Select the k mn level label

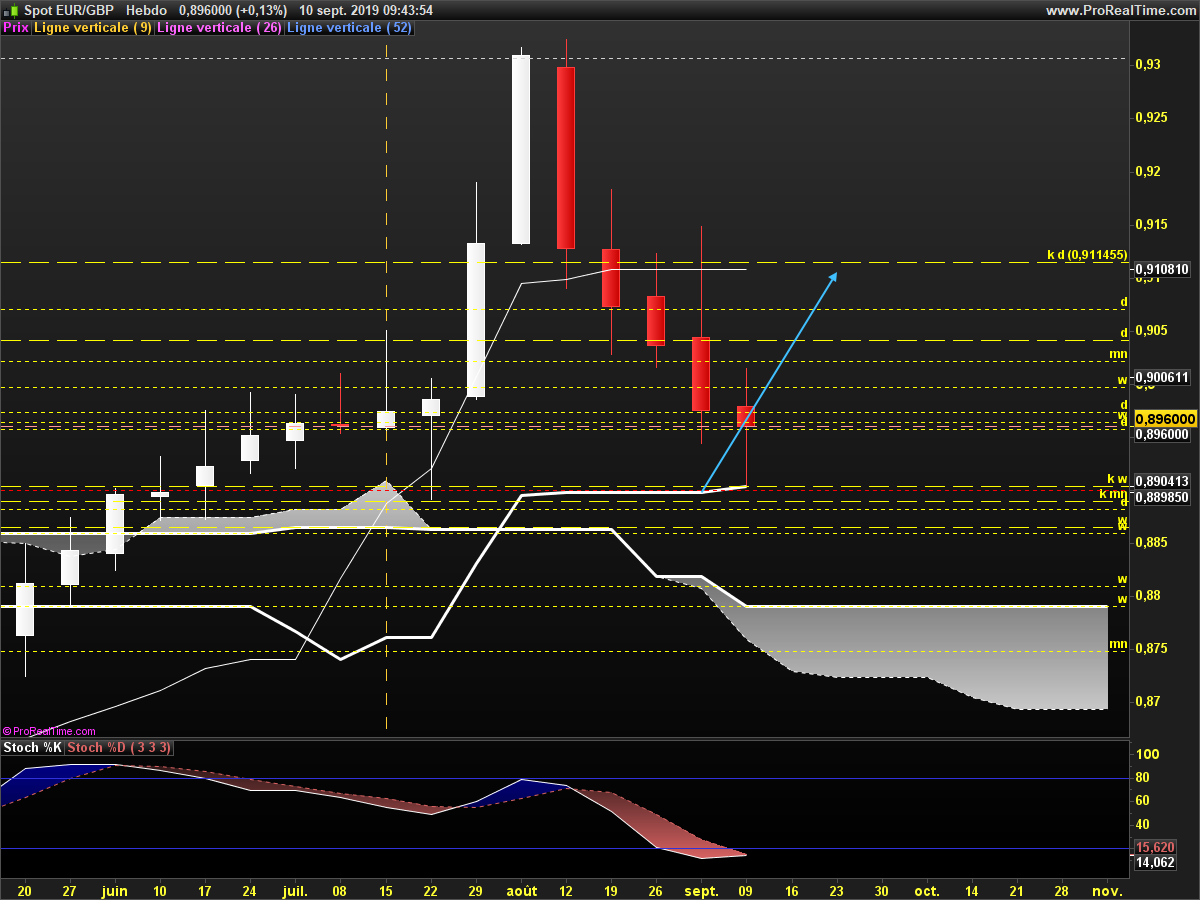1114,494
